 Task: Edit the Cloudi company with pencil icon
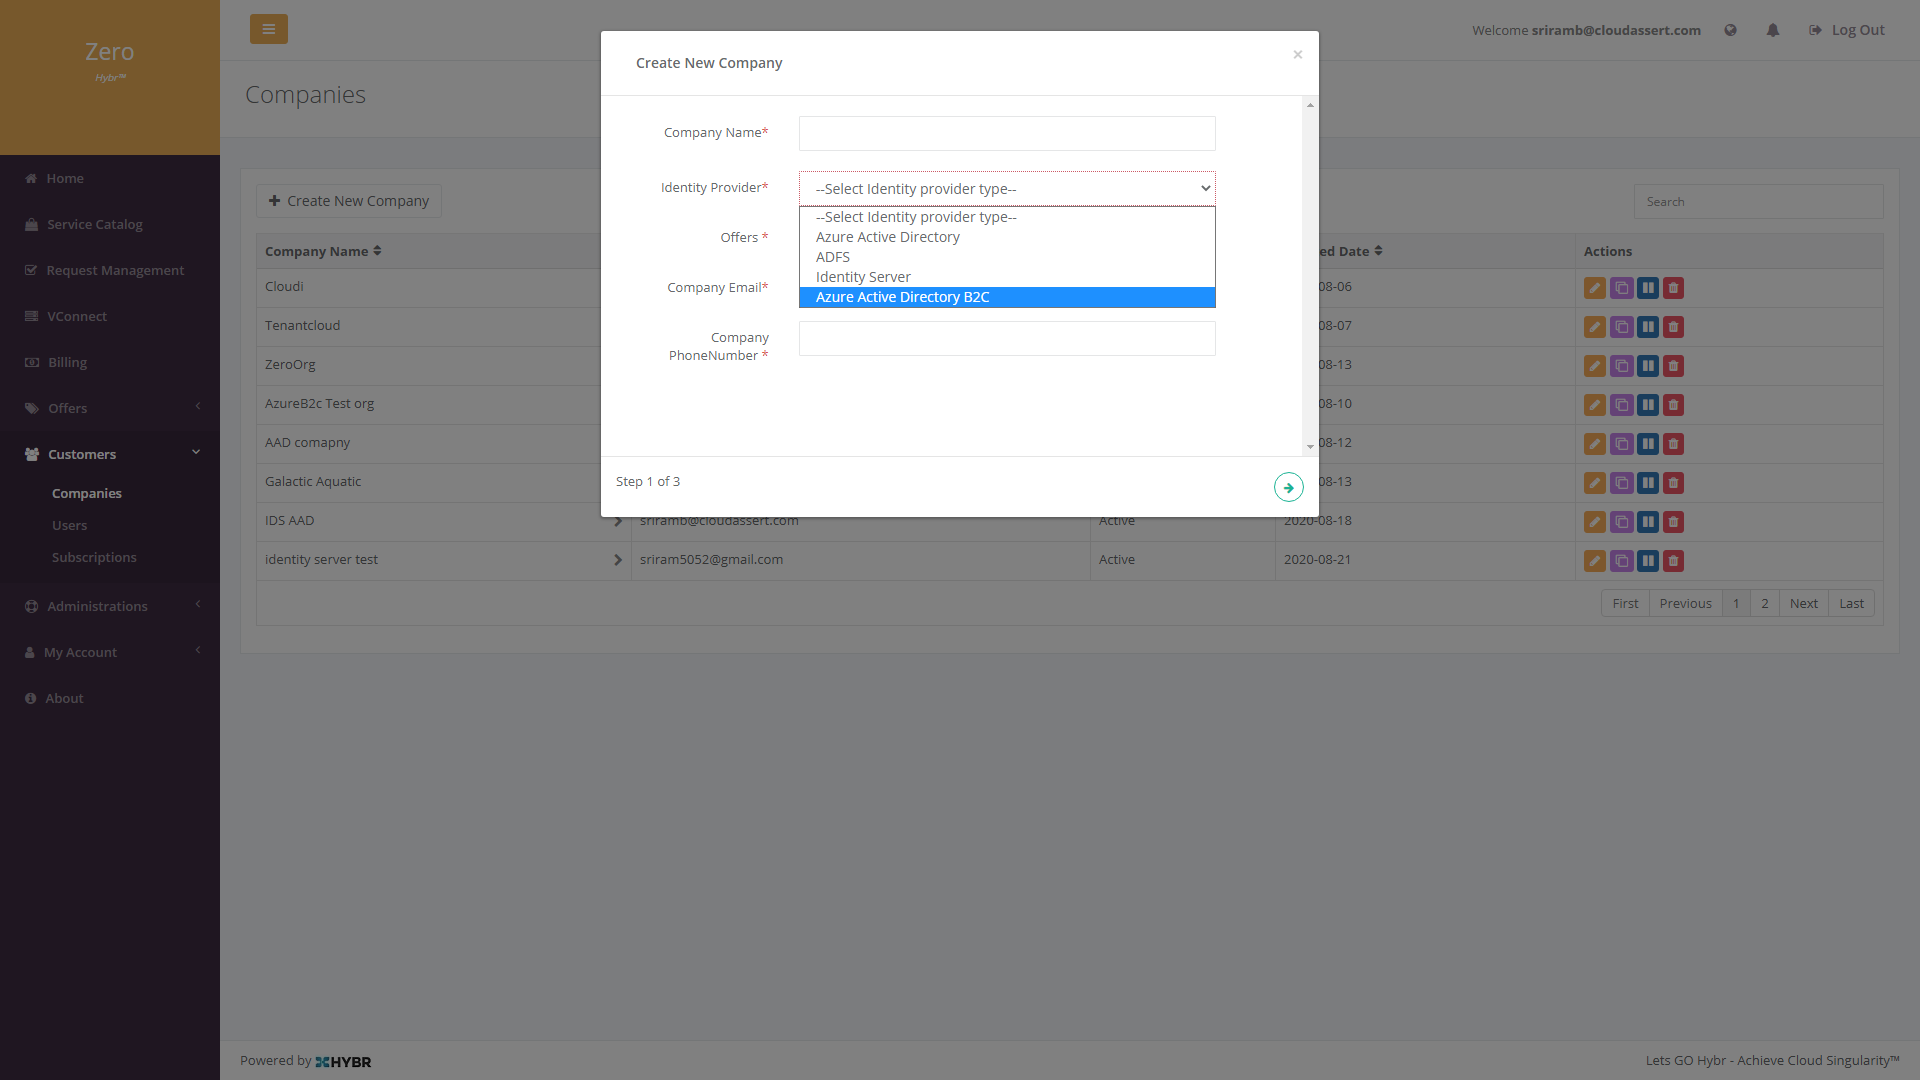click(1595, 288)
